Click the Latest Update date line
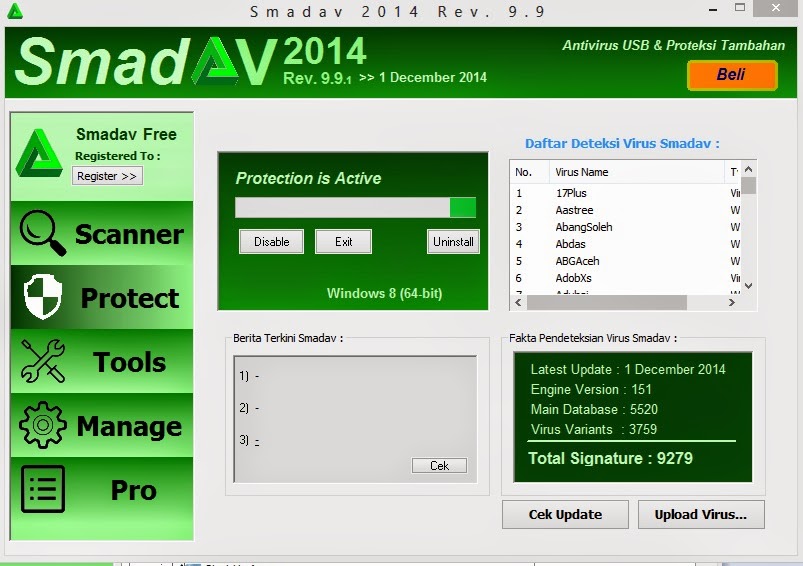 coord(628,369)
